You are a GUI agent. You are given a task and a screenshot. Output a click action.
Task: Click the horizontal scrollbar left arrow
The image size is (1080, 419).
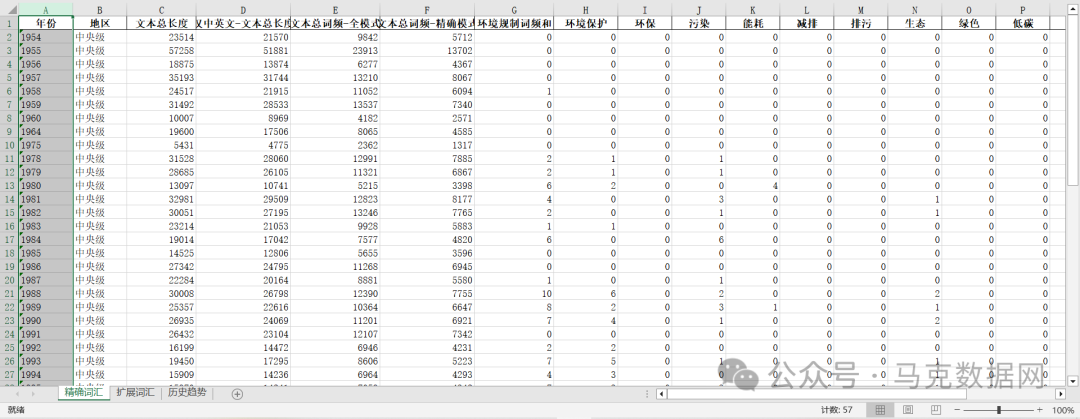tap(661, 394)
